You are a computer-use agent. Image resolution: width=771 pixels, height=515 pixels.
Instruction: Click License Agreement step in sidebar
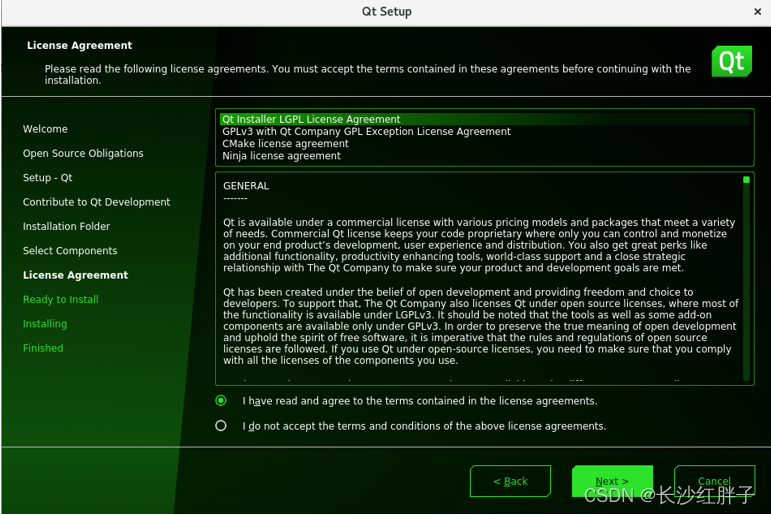pyautogui.click(x=75, y=275)
